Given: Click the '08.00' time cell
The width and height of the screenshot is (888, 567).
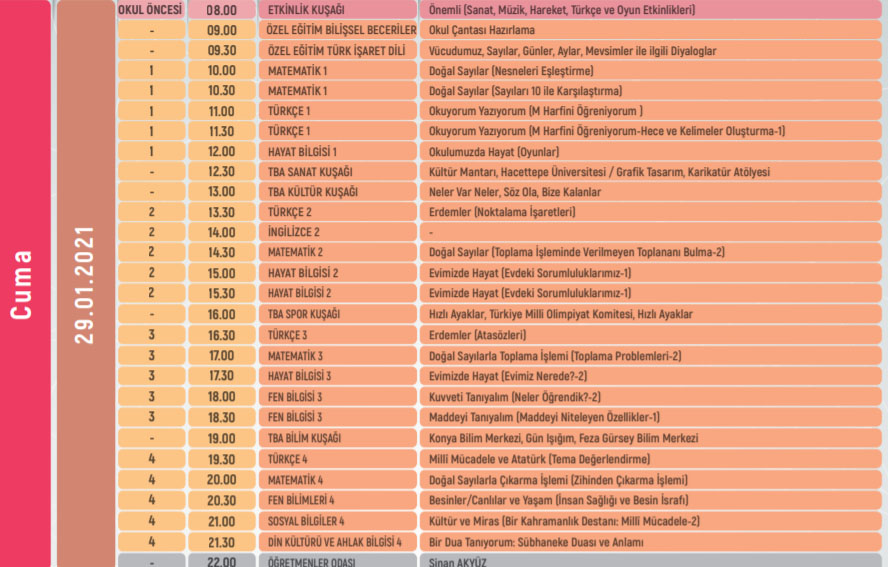Looking at the screenshot, I should point(221,10).
